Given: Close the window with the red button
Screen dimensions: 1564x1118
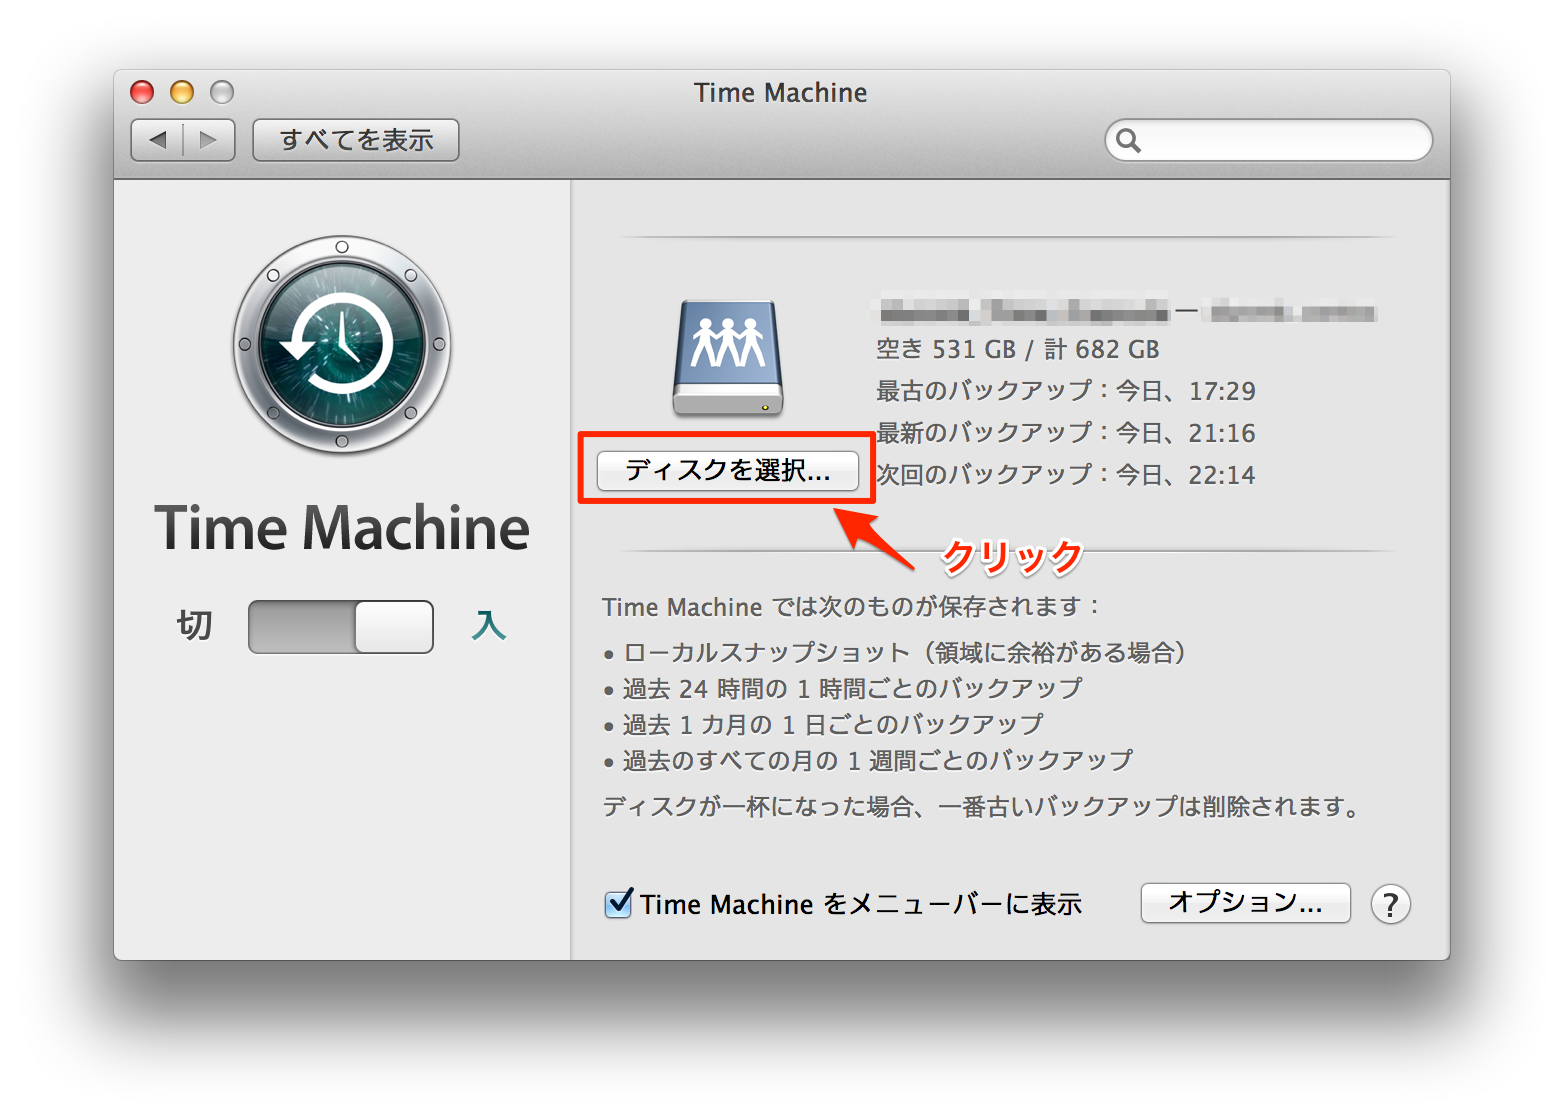Looking at the screenshot, I should (142, 92).
